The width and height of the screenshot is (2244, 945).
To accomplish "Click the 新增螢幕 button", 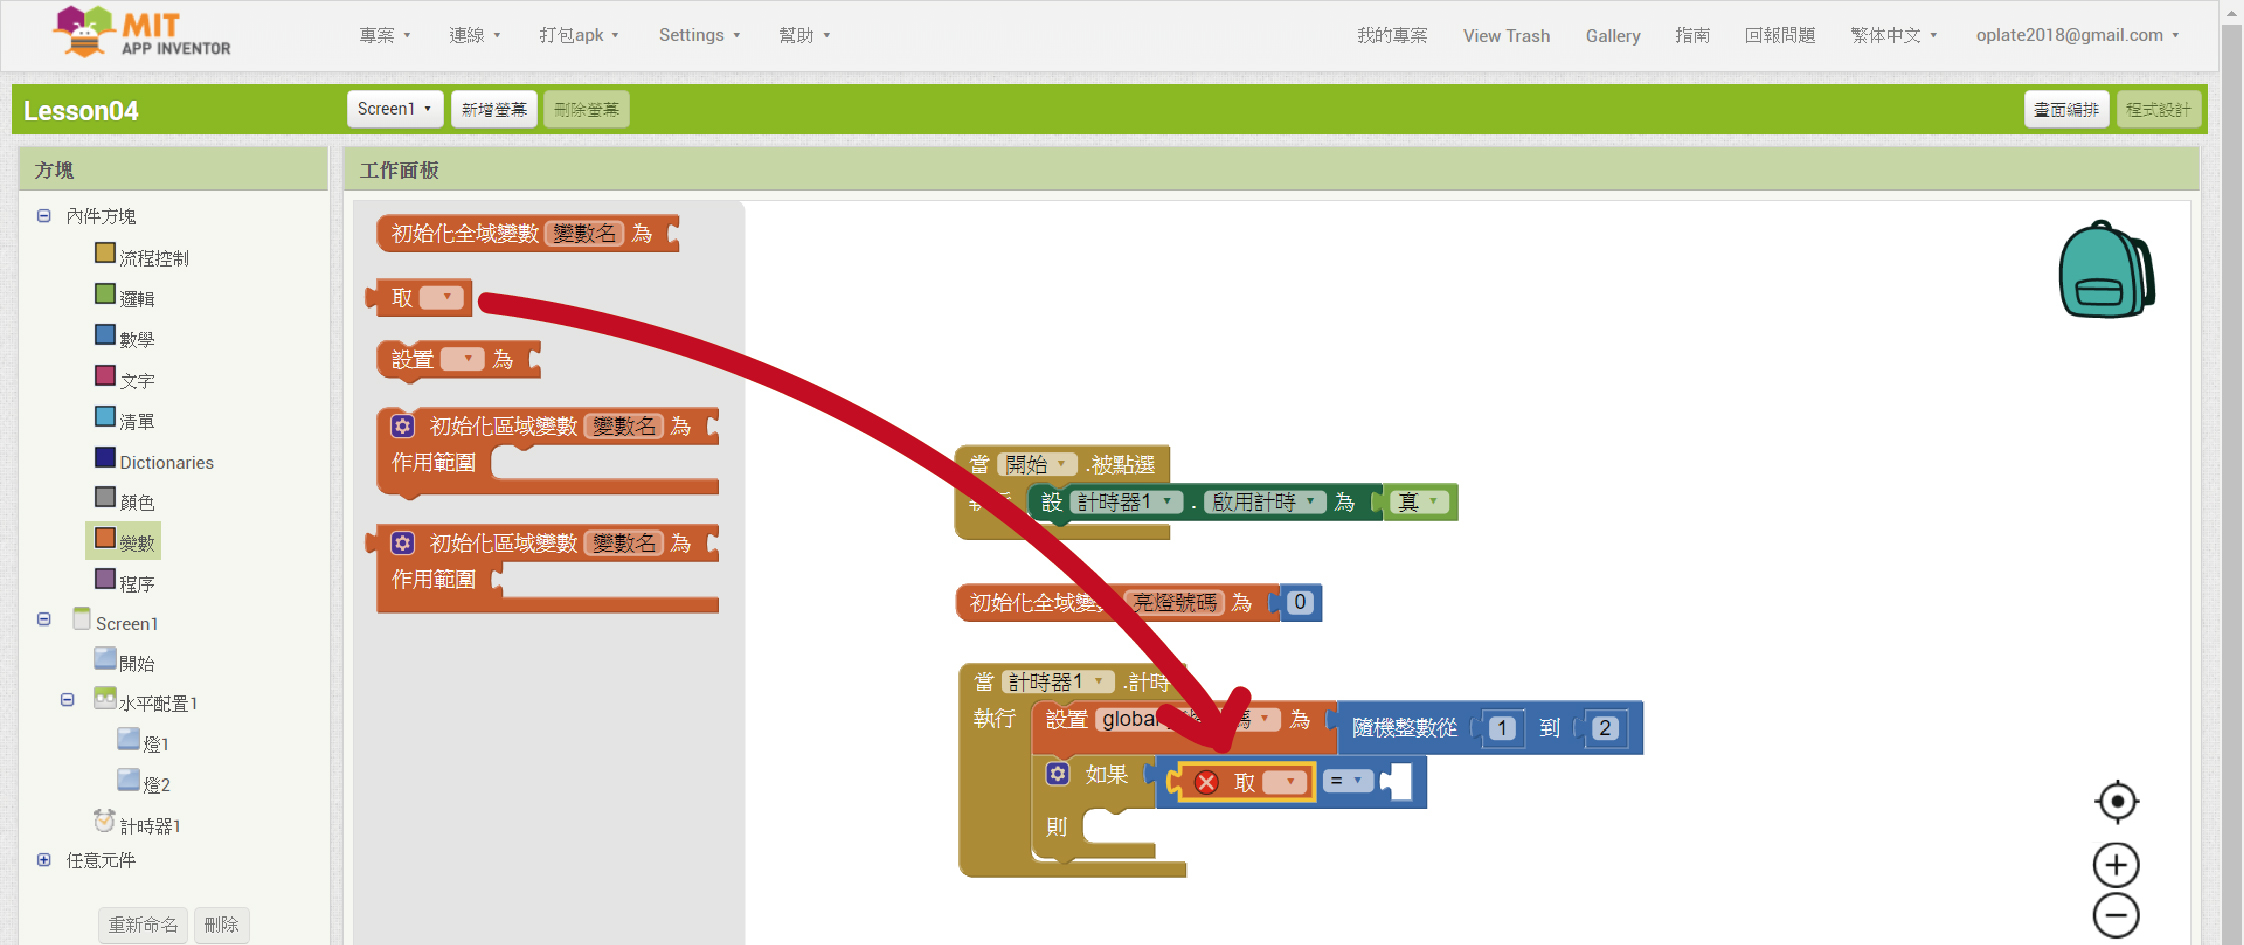I will click(x=494, y=109).
